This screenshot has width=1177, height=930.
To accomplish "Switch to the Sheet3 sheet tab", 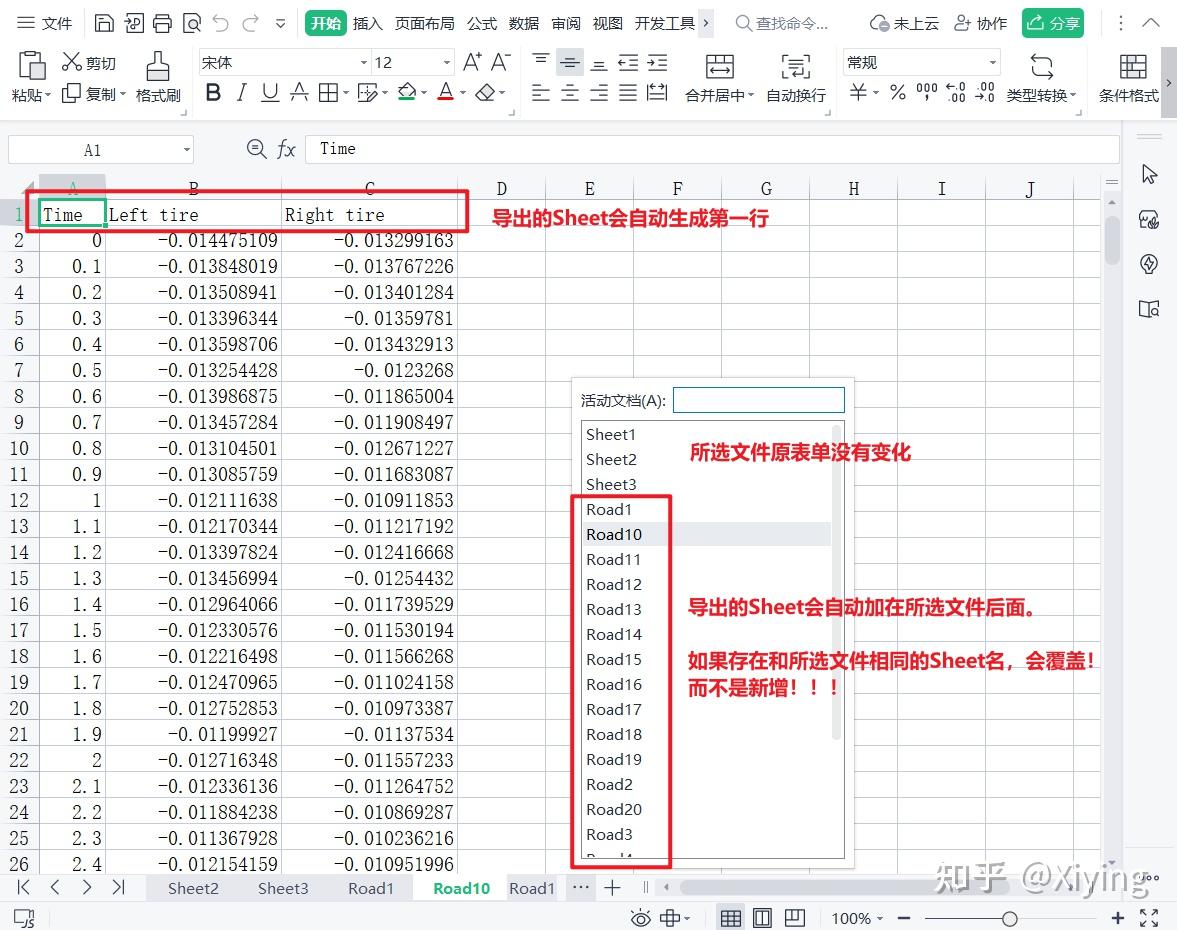I will click(284, 887).
